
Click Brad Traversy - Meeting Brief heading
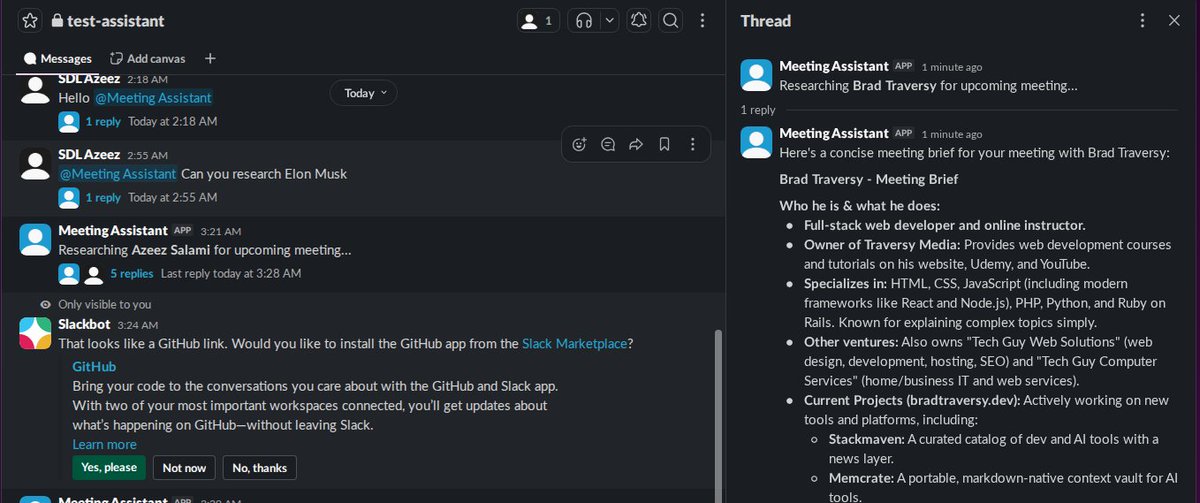869,179
